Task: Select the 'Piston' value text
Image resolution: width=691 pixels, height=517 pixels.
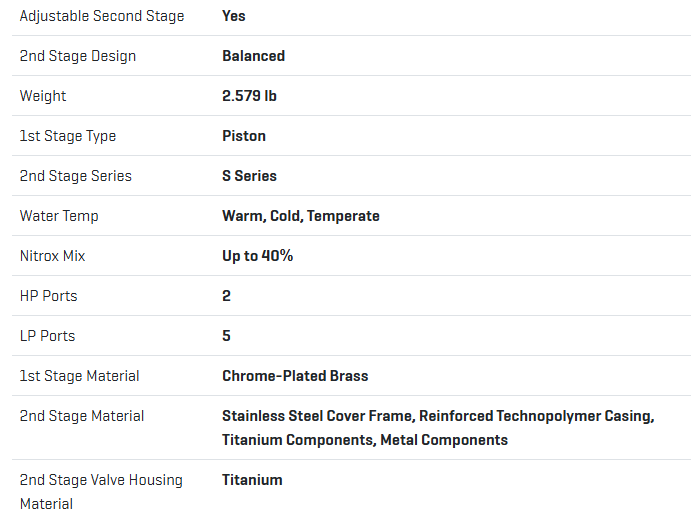Action: click(244, 136)
